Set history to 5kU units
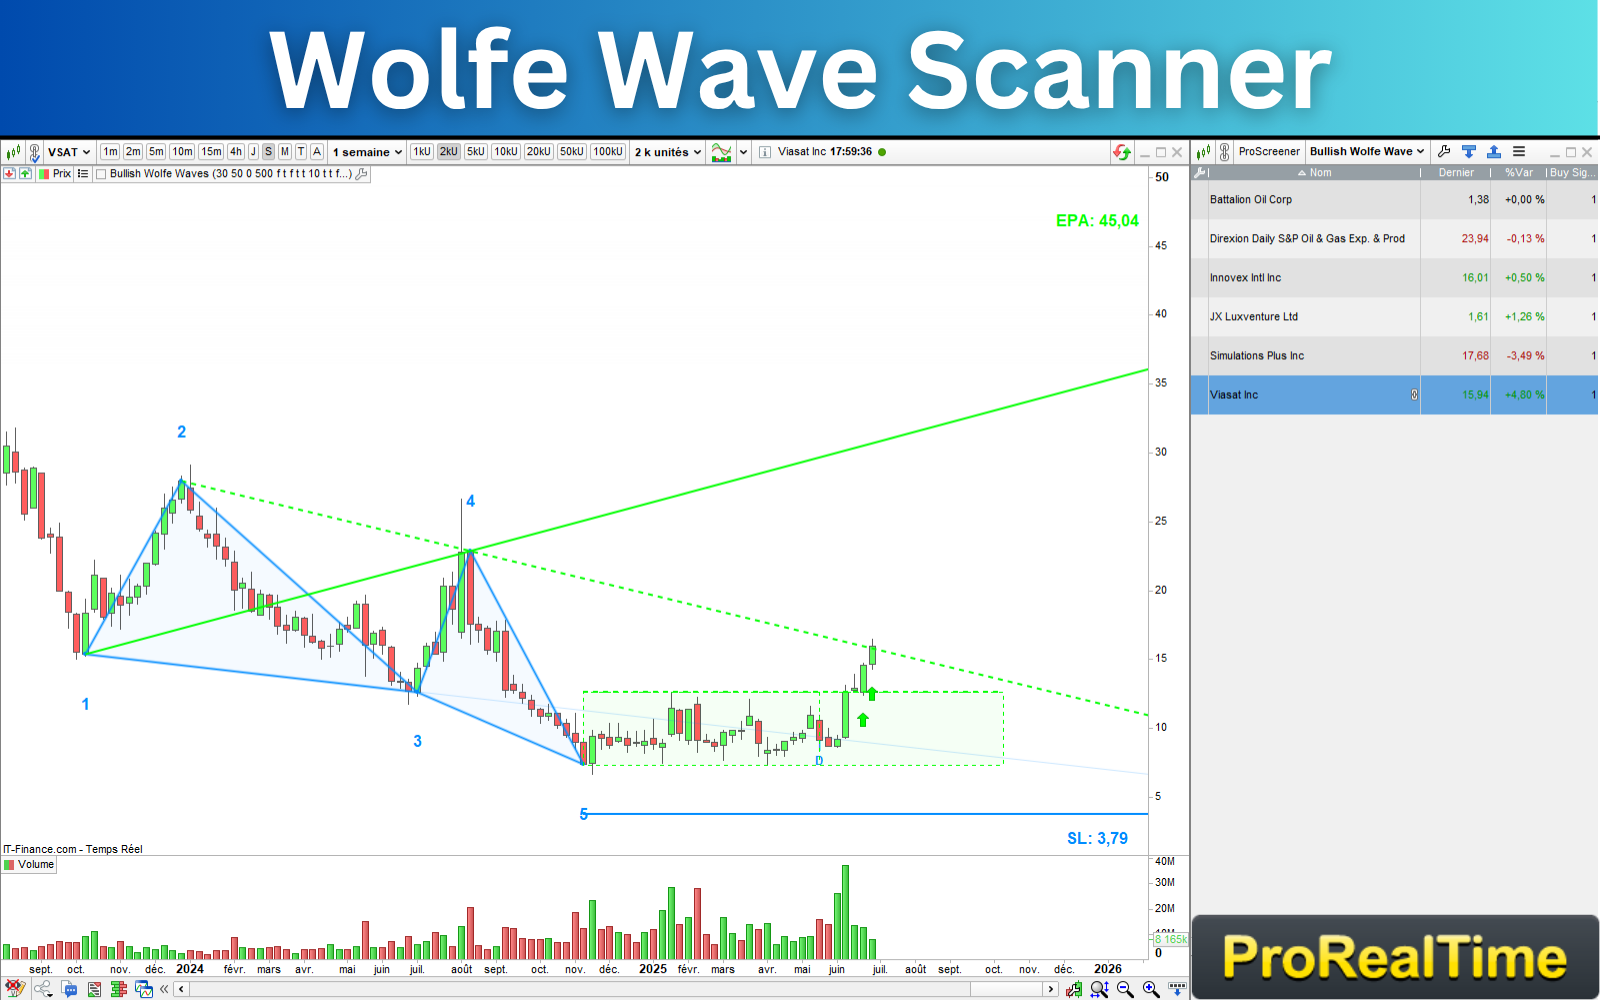Viewport: 1600px width, 1000px height. (x=476, y=152)
